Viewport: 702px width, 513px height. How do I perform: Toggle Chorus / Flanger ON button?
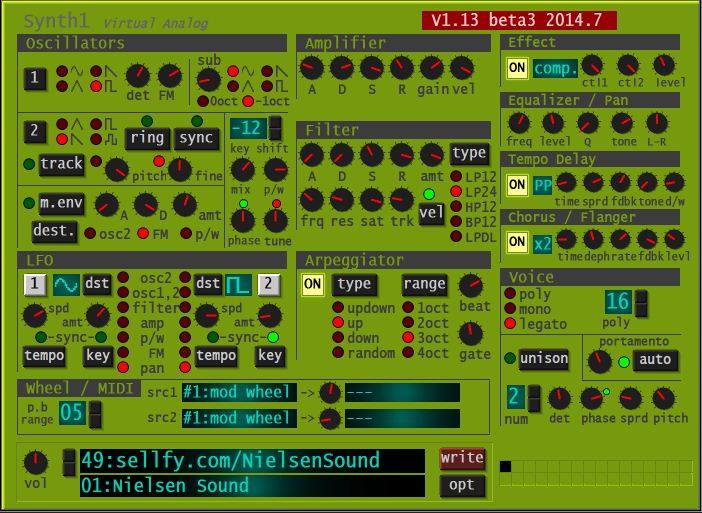coord(517,242)
